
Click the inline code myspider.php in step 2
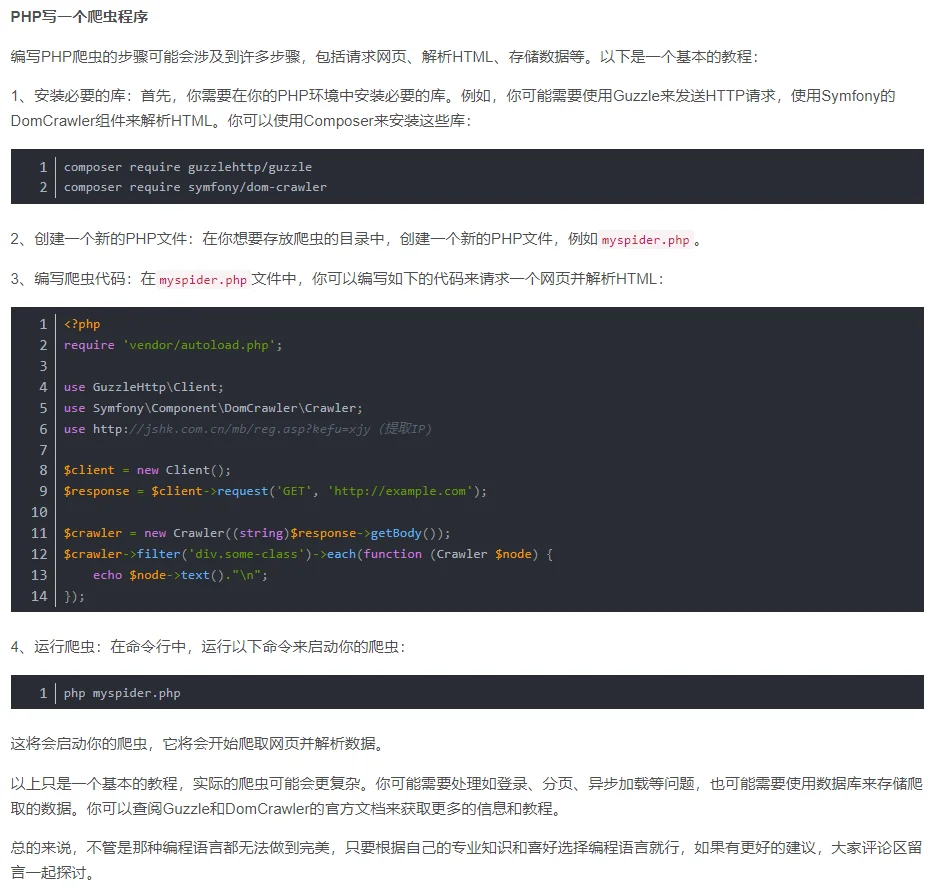click(x=647, y=240)
